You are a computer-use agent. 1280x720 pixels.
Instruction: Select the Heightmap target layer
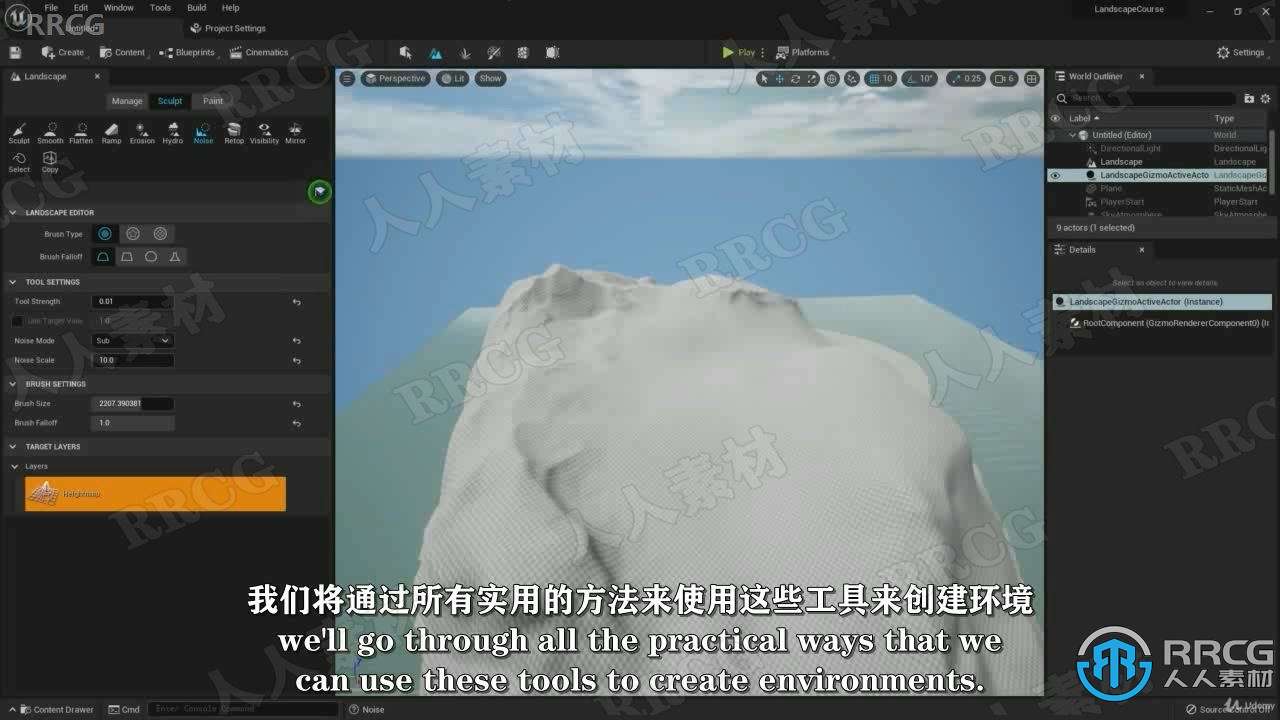tap(155, 494)
